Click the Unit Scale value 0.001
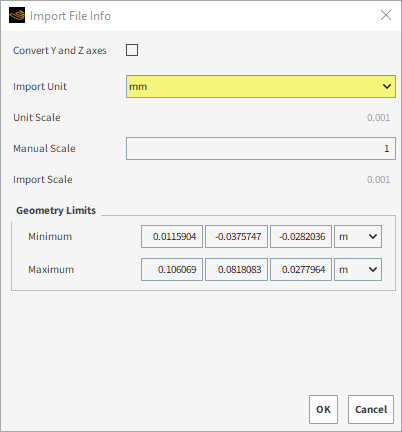Image resolution: width=402 pixels, height=432 pixels. coord(378,118)
